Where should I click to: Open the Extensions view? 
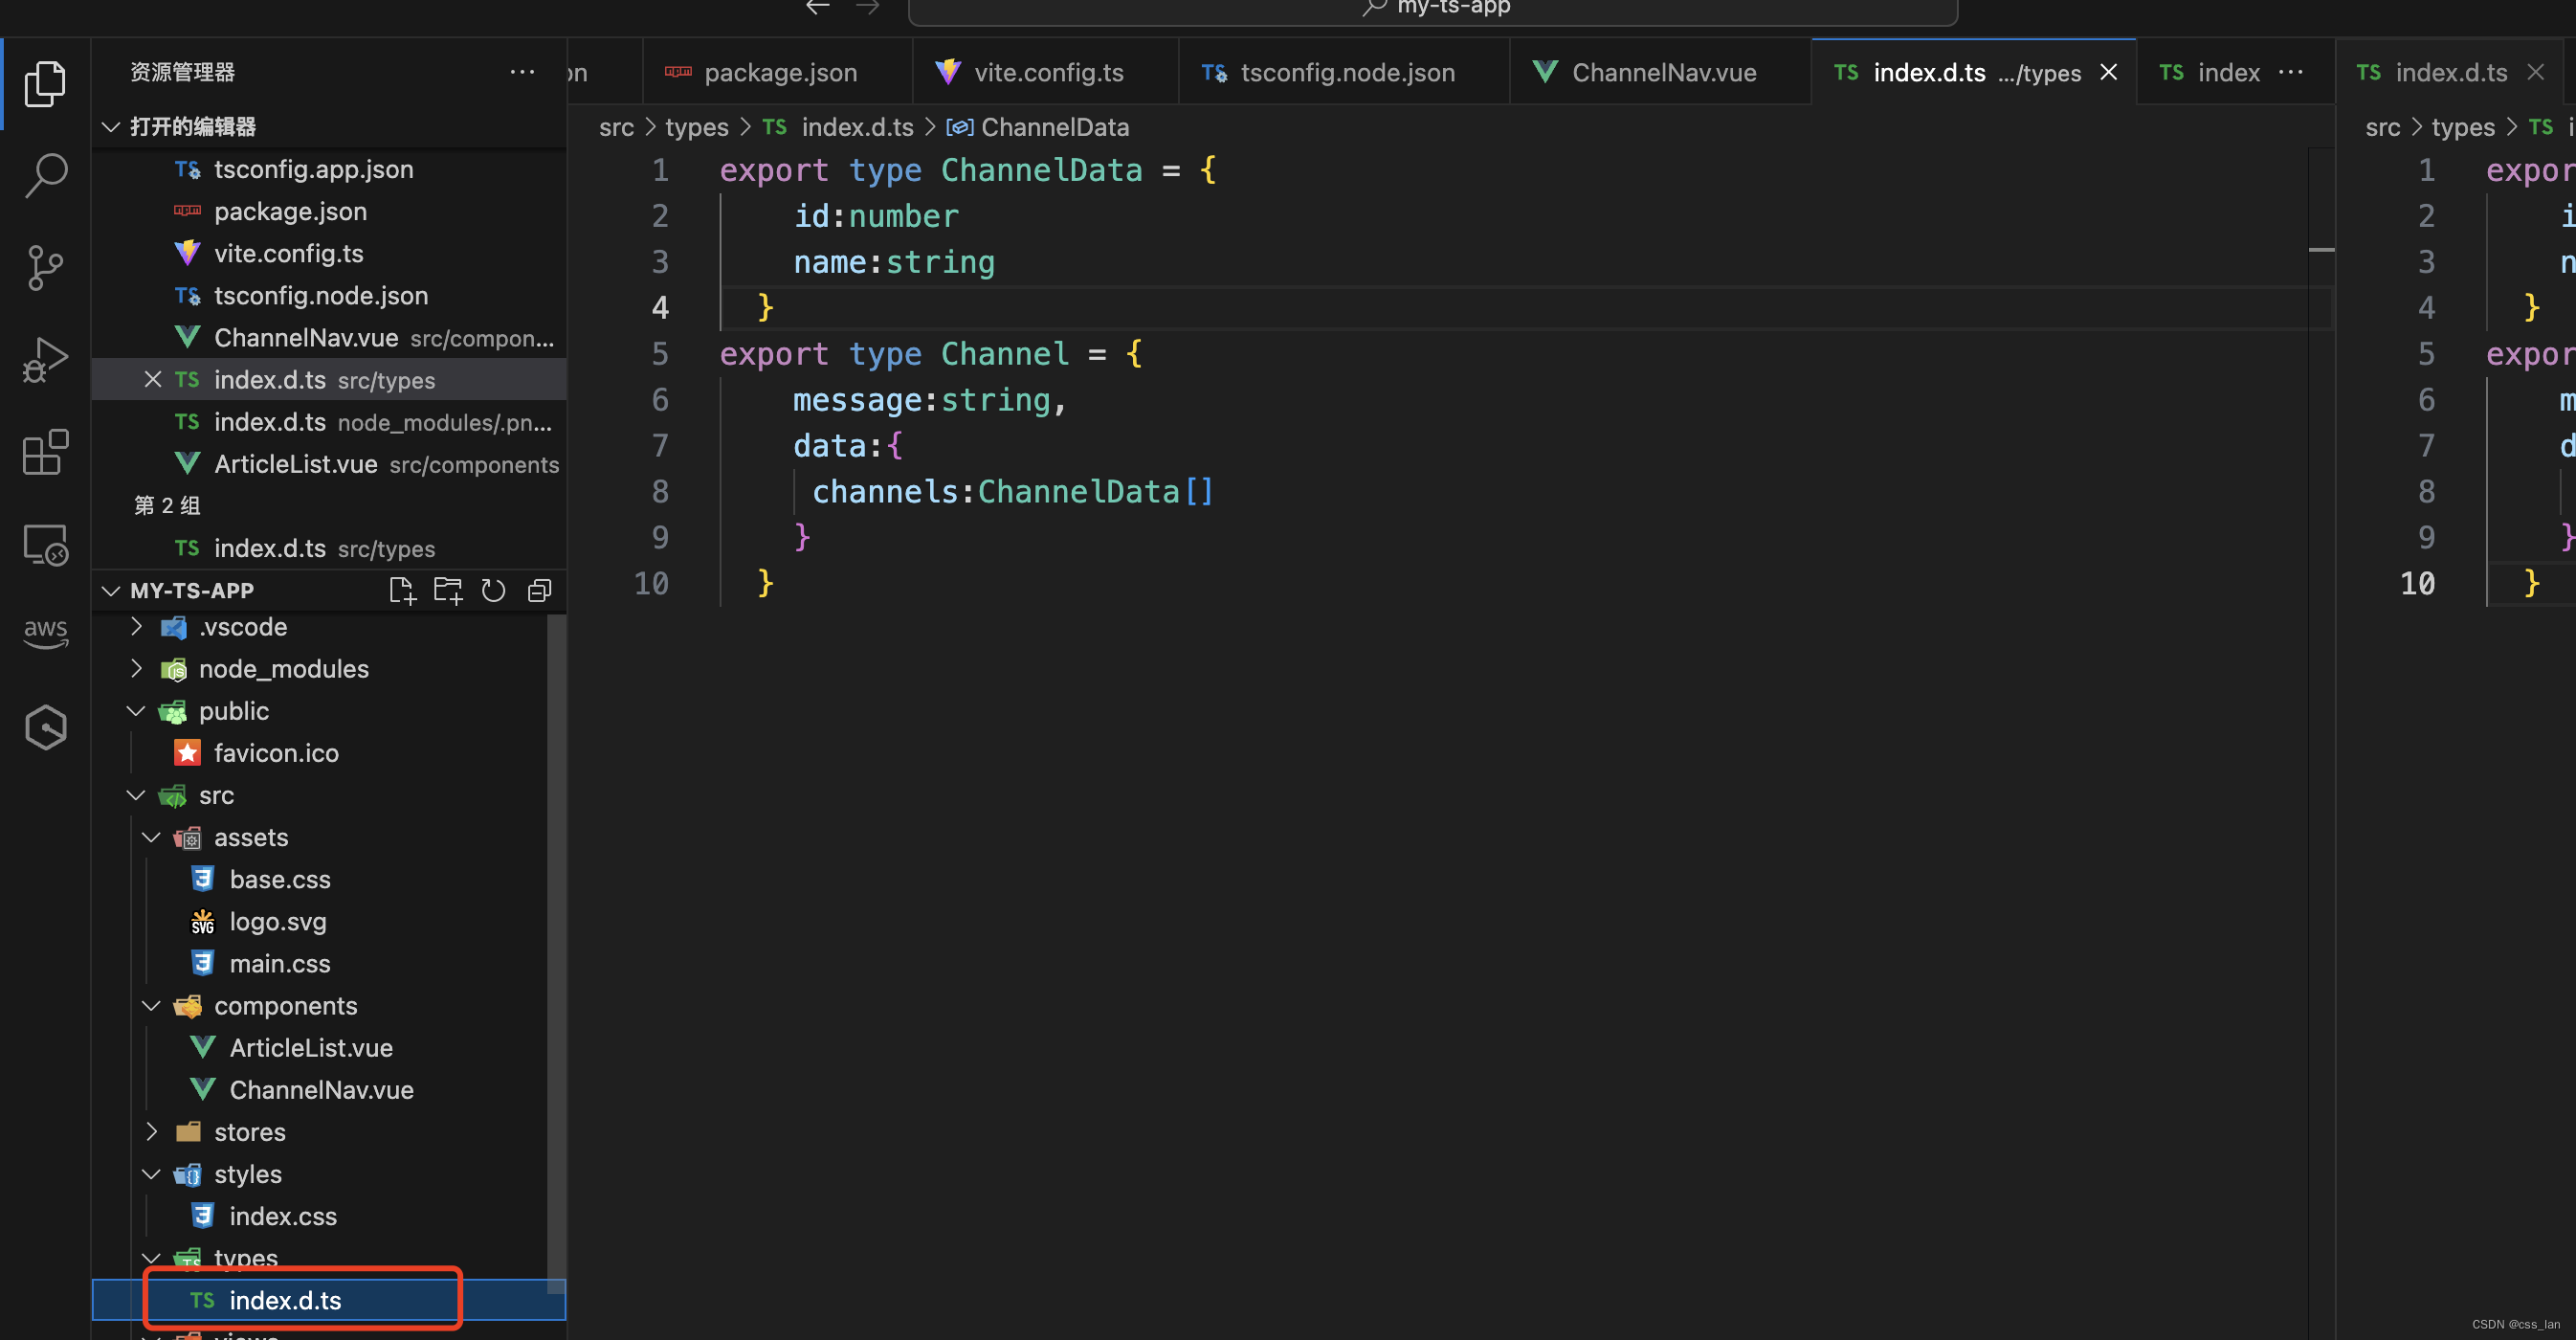[x=45, y=453]
